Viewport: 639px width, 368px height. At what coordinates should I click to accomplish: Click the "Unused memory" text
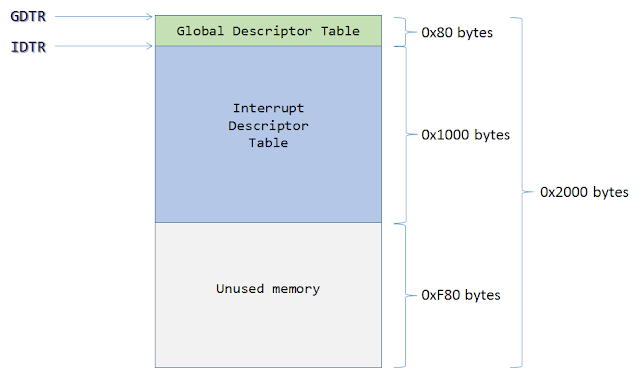(x=268, y=289)
